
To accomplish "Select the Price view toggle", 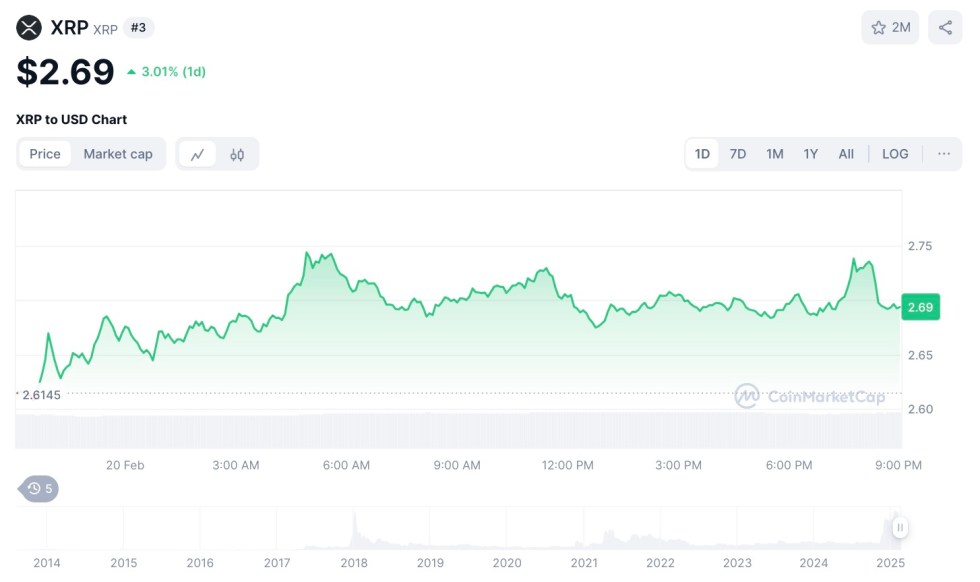I will (x=45, y=154).
